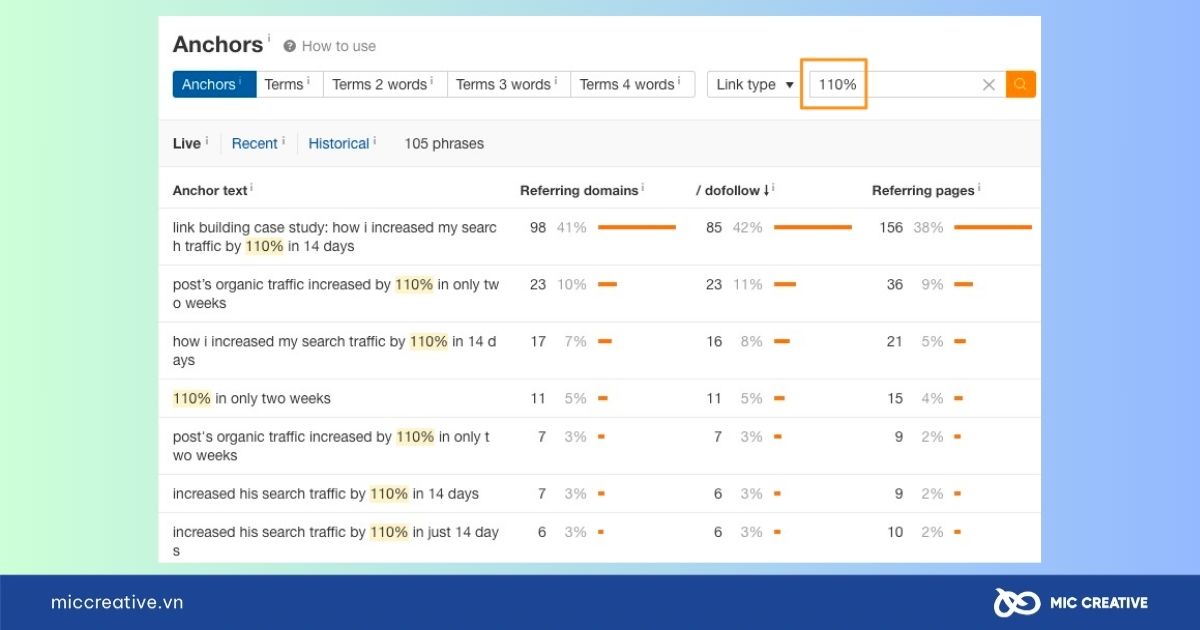Click info icon beside Anchor text header
The height and width of the screenshot is (630, 1200).
click(252, 187)
